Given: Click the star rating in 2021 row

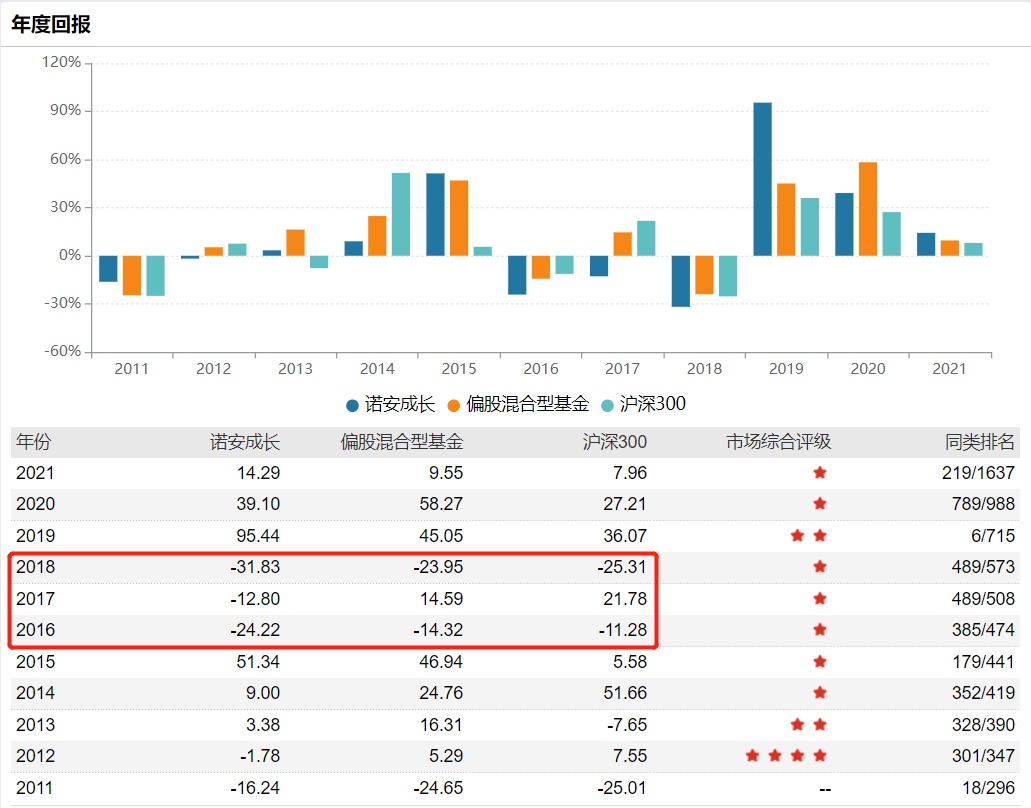Looking at the screenshot, I should click(x=820, y=473).
